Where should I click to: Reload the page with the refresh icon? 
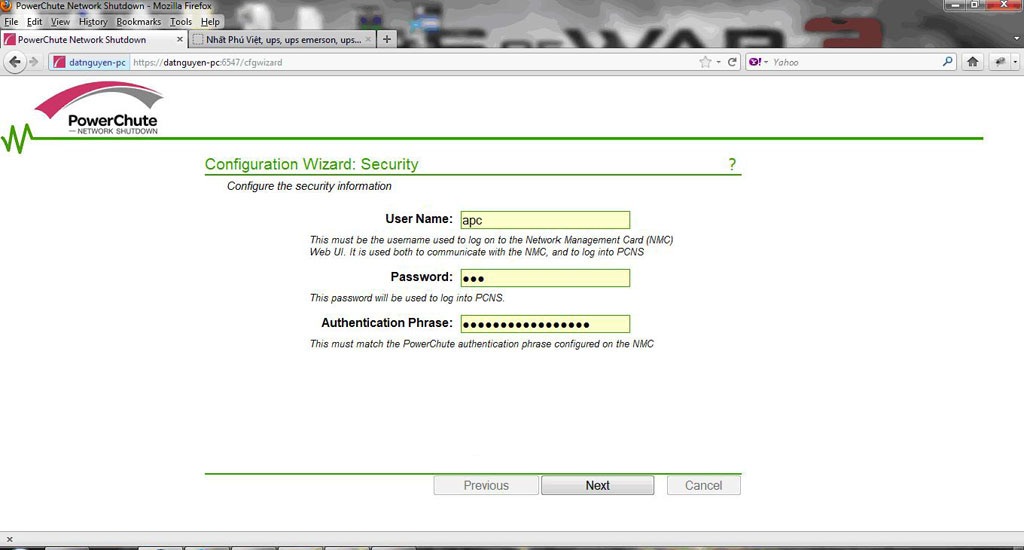click(733, 62)
